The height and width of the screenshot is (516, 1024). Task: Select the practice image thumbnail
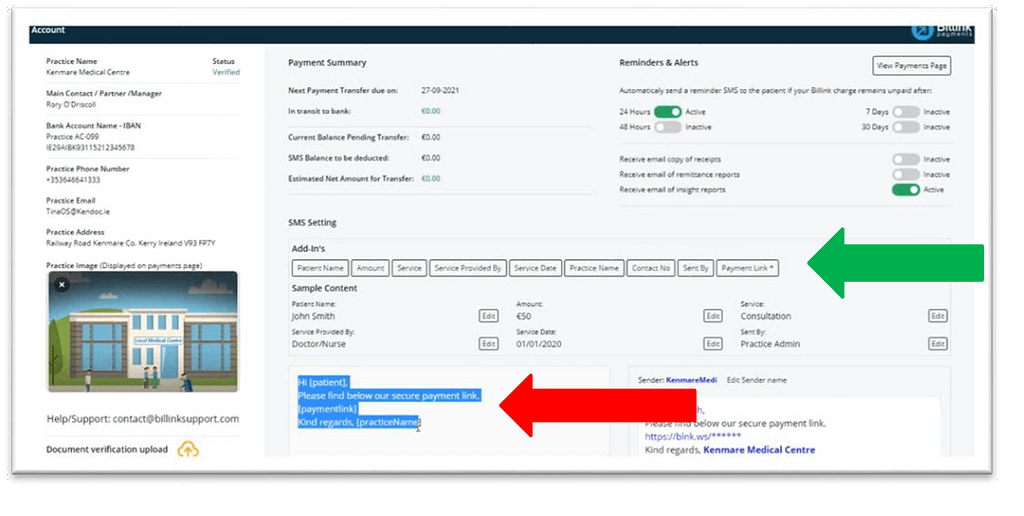tap(142, 332)
